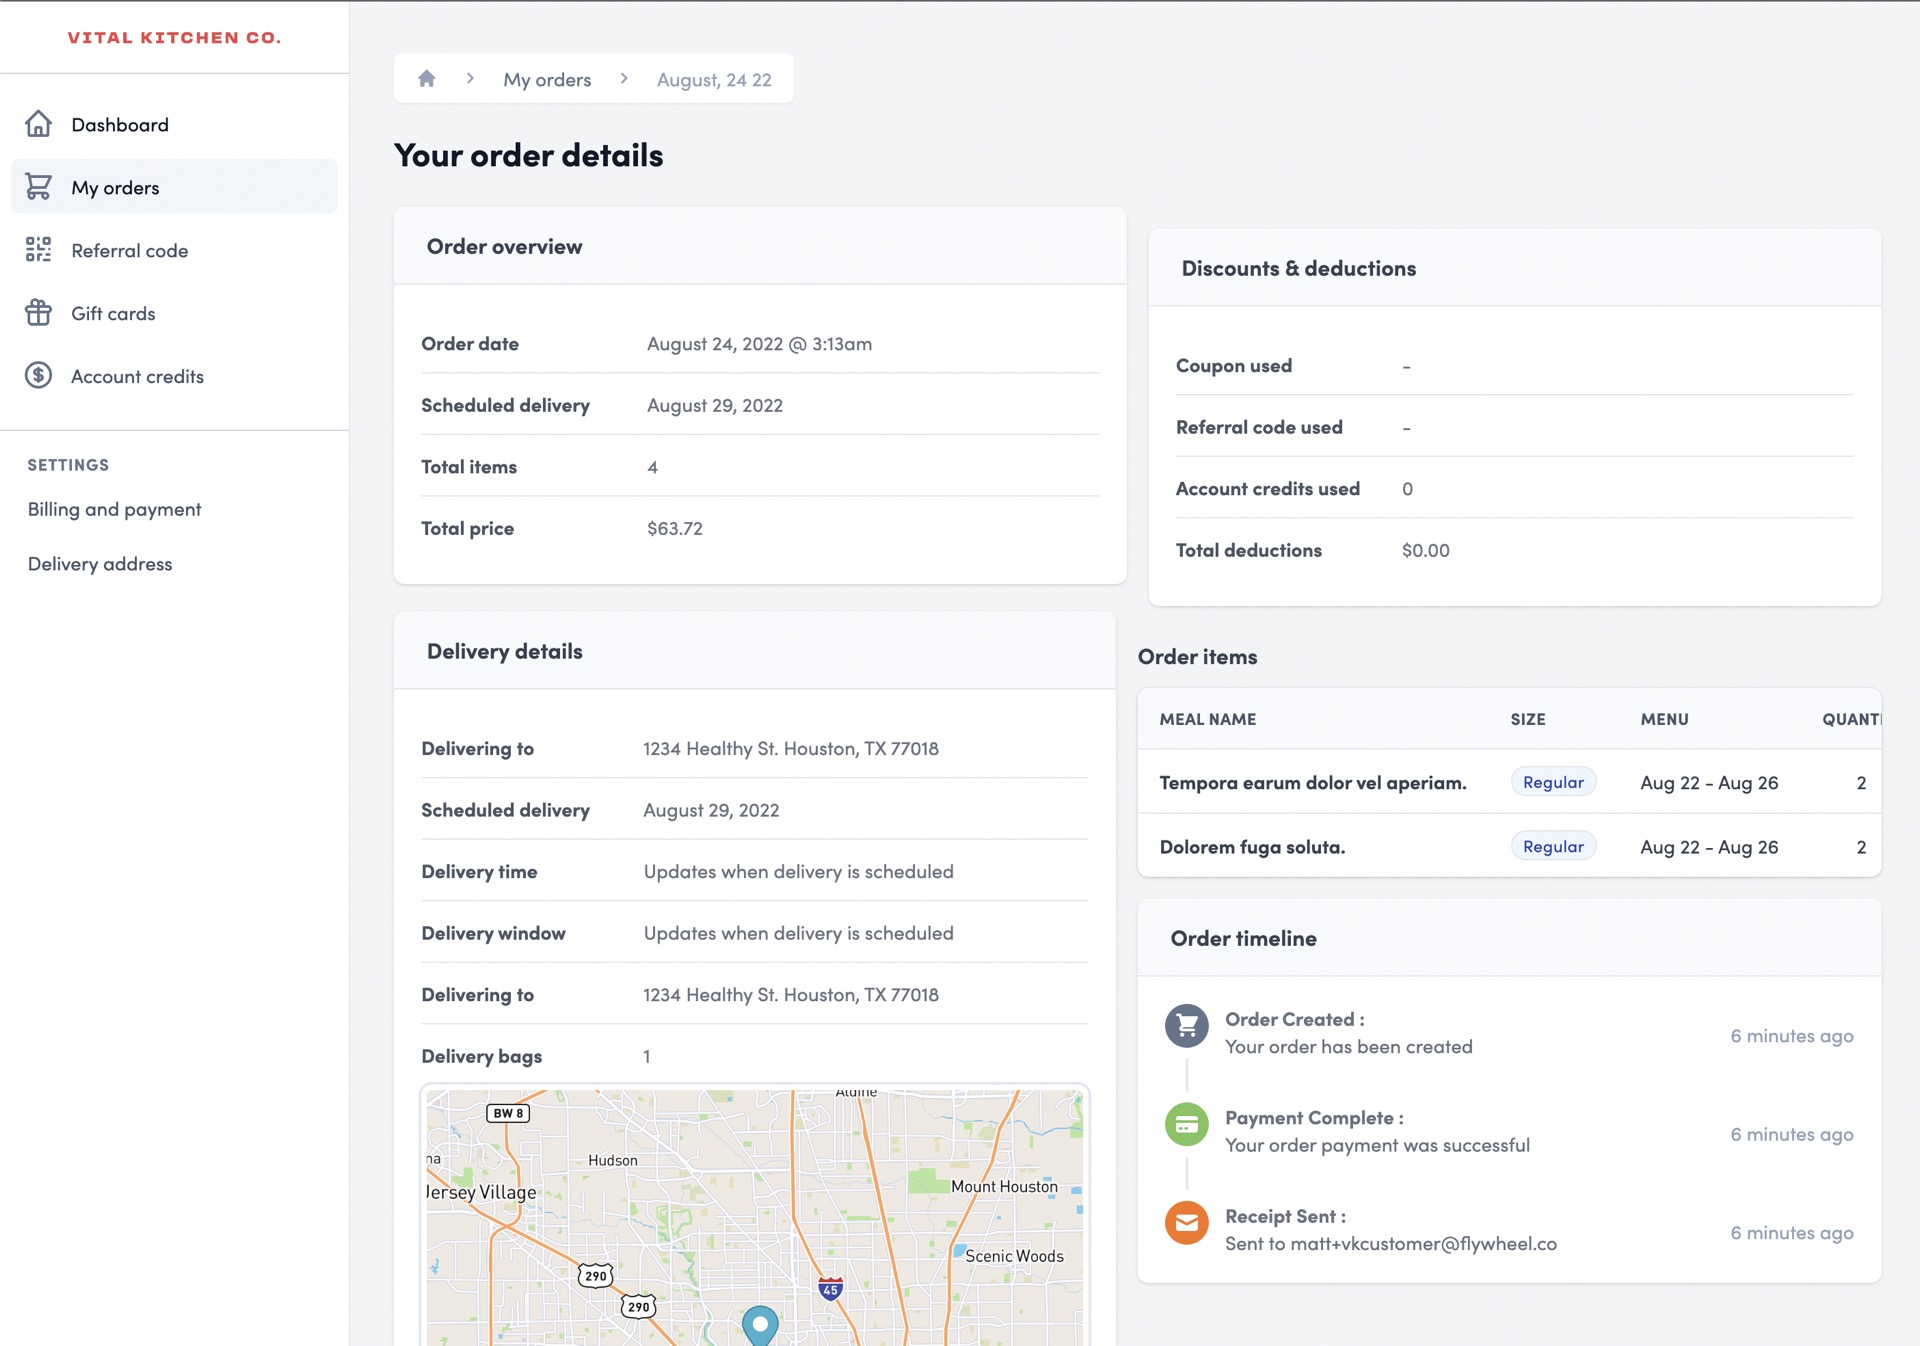Expand the chevron after the breadcrumb home
This screenshot has height=1346, width=1920.
pyautogui.click(x=469, y=78)
